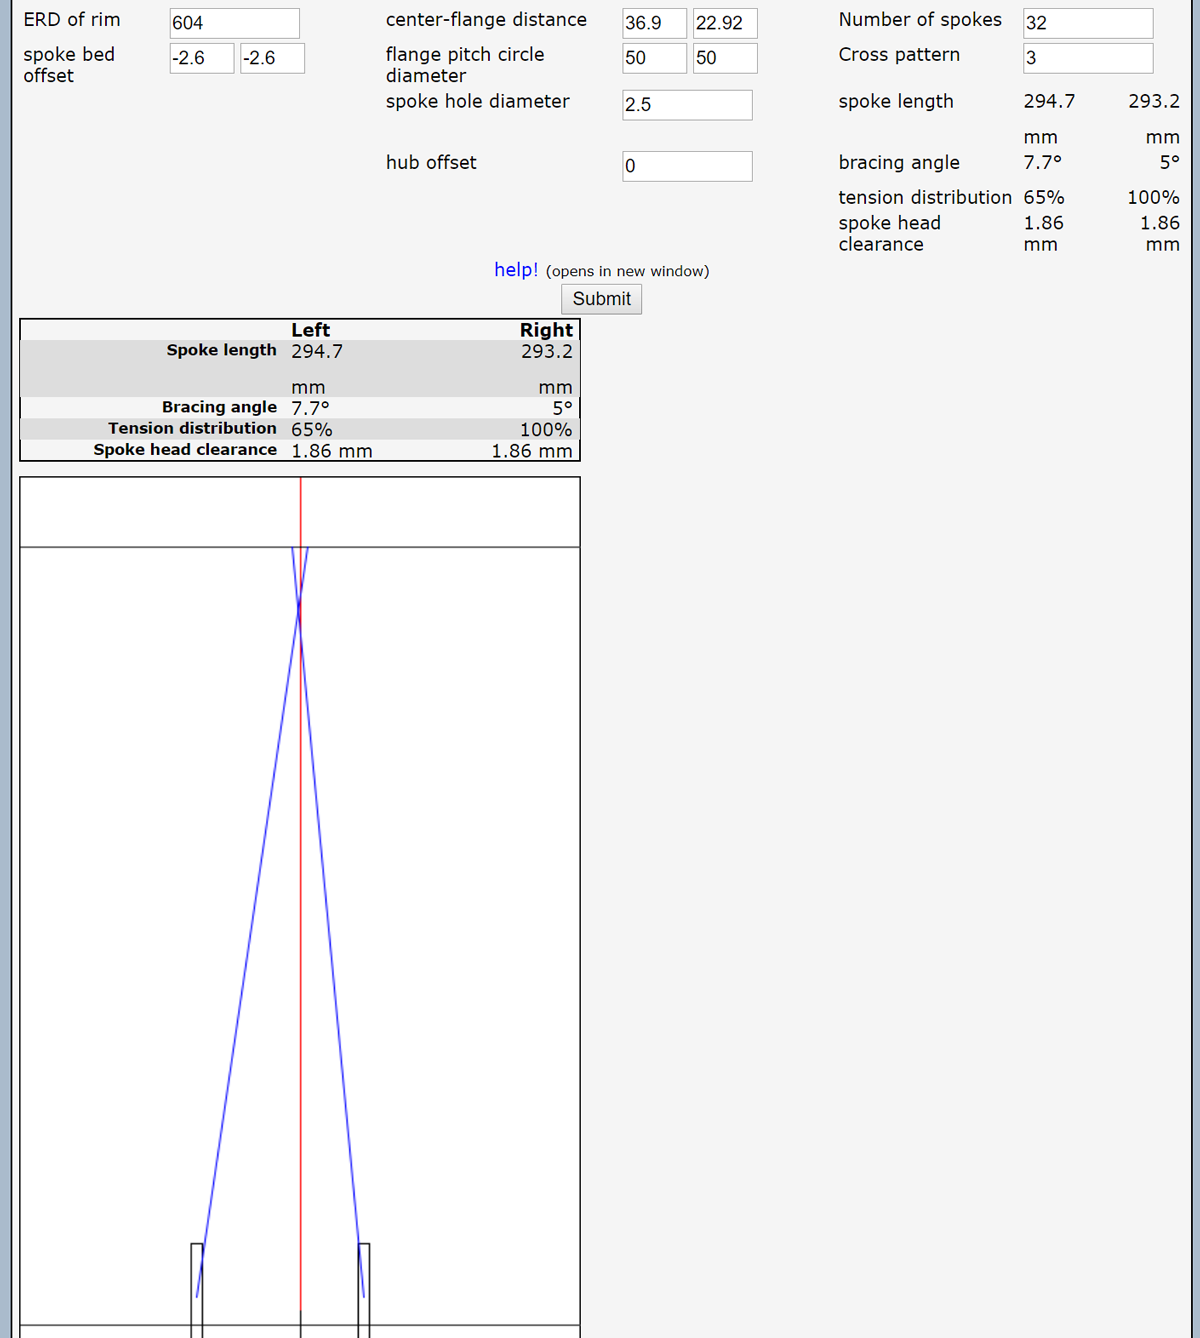1200x1338 pixels.
Task: Select the Cross pattern input field
Action: click(1088, 58)
